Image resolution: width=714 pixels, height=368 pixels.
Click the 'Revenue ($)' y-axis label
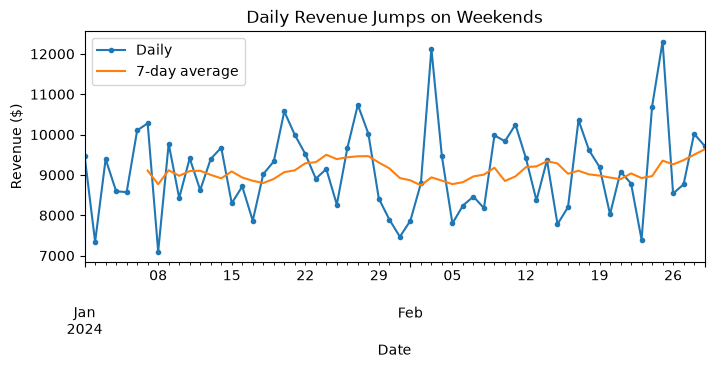click(16, 146)
